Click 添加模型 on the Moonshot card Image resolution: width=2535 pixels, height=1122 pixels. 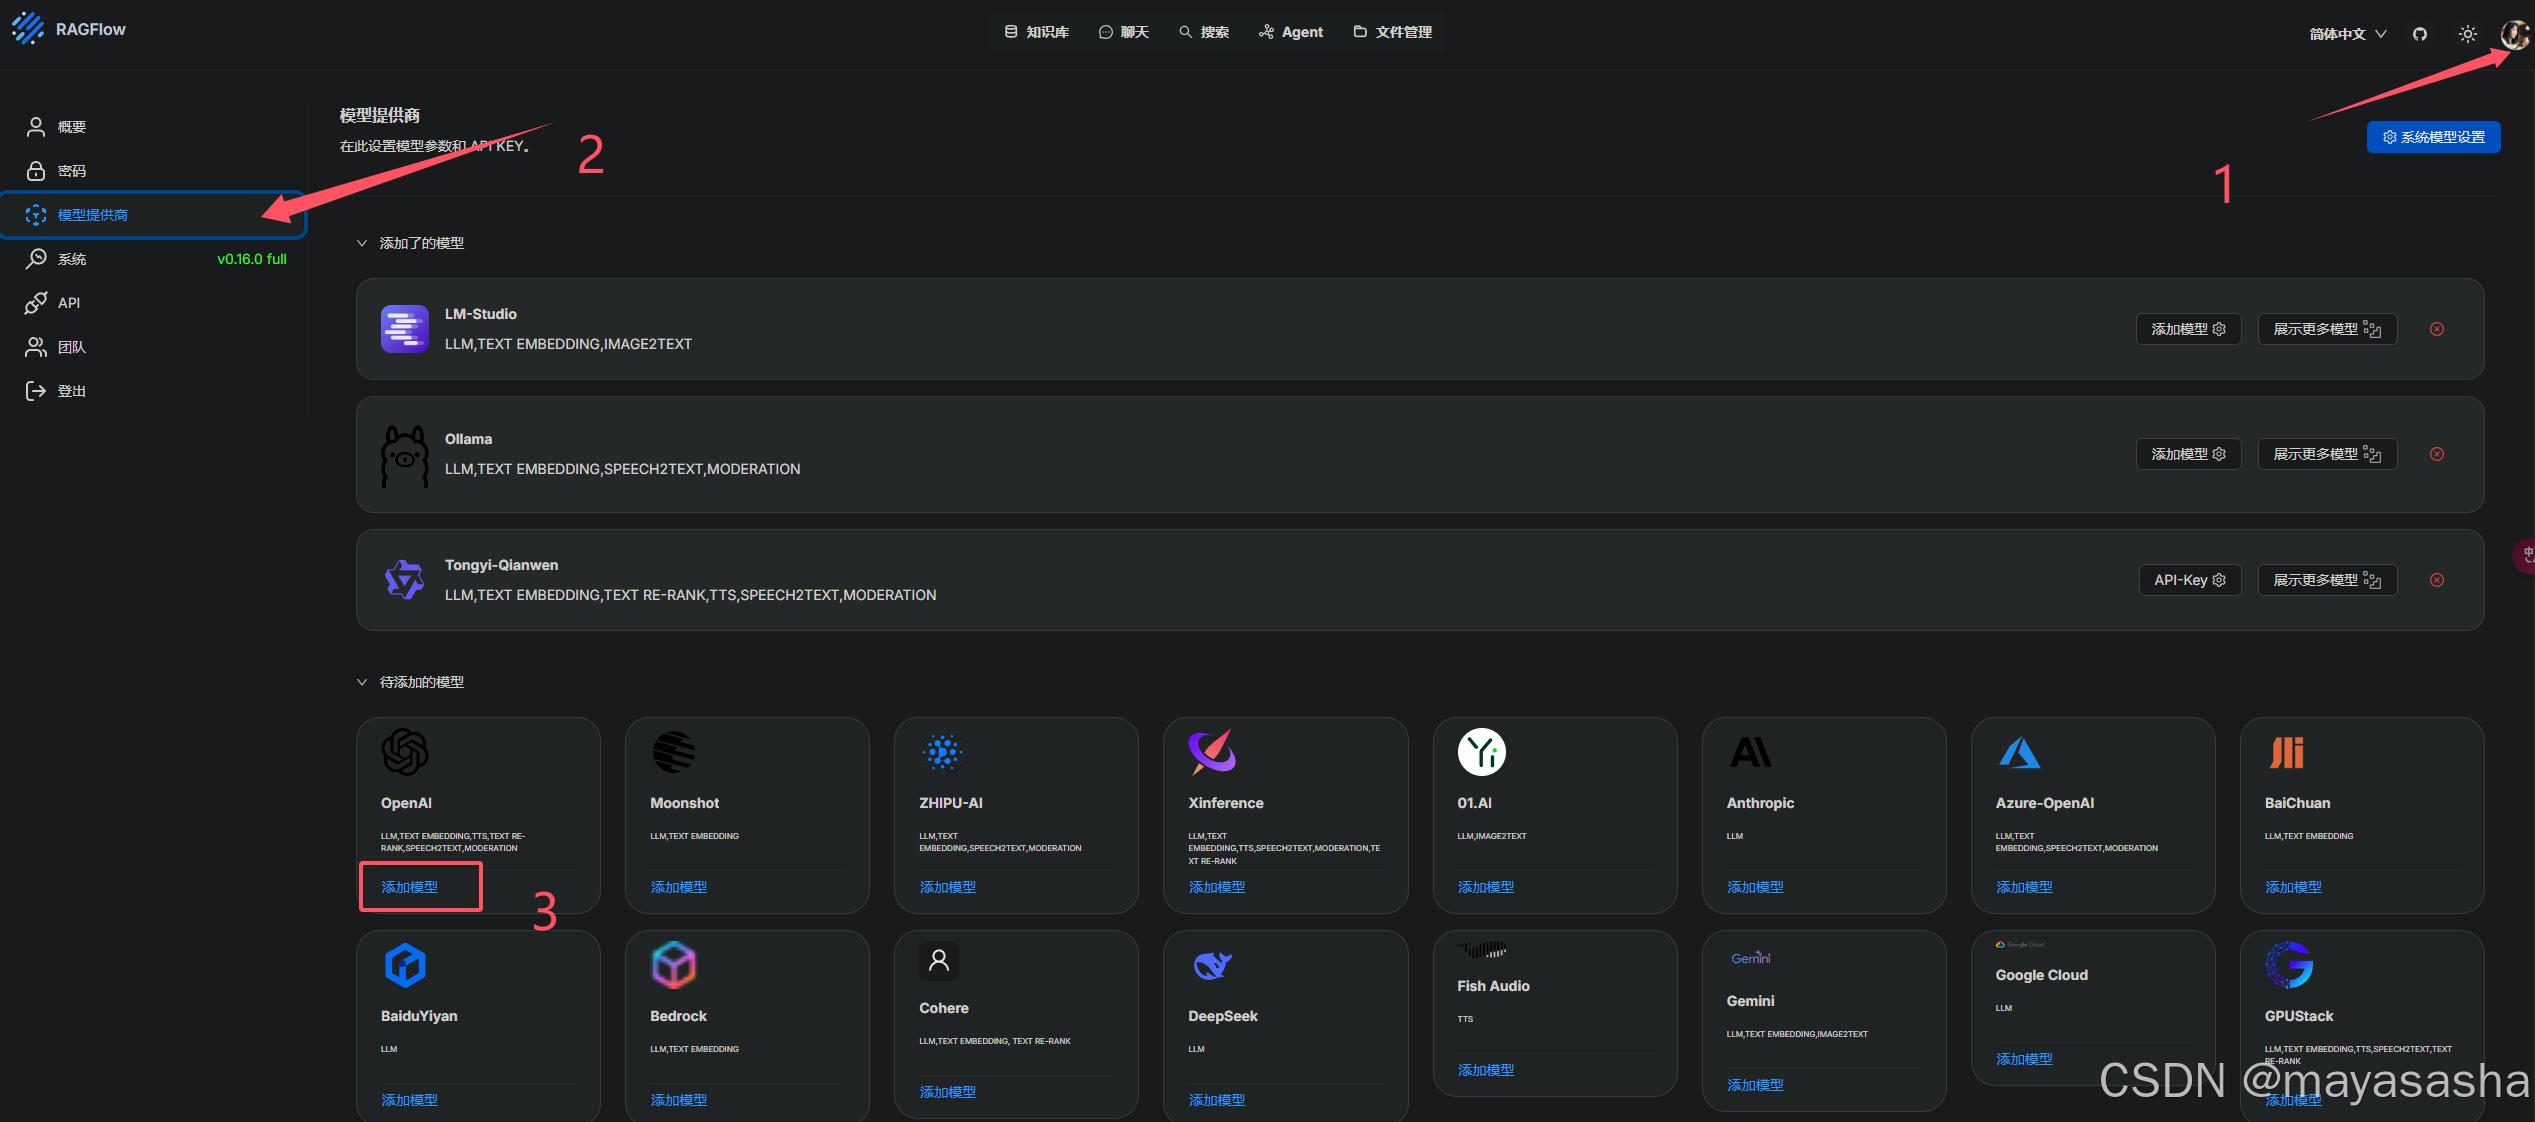[678, 887]
